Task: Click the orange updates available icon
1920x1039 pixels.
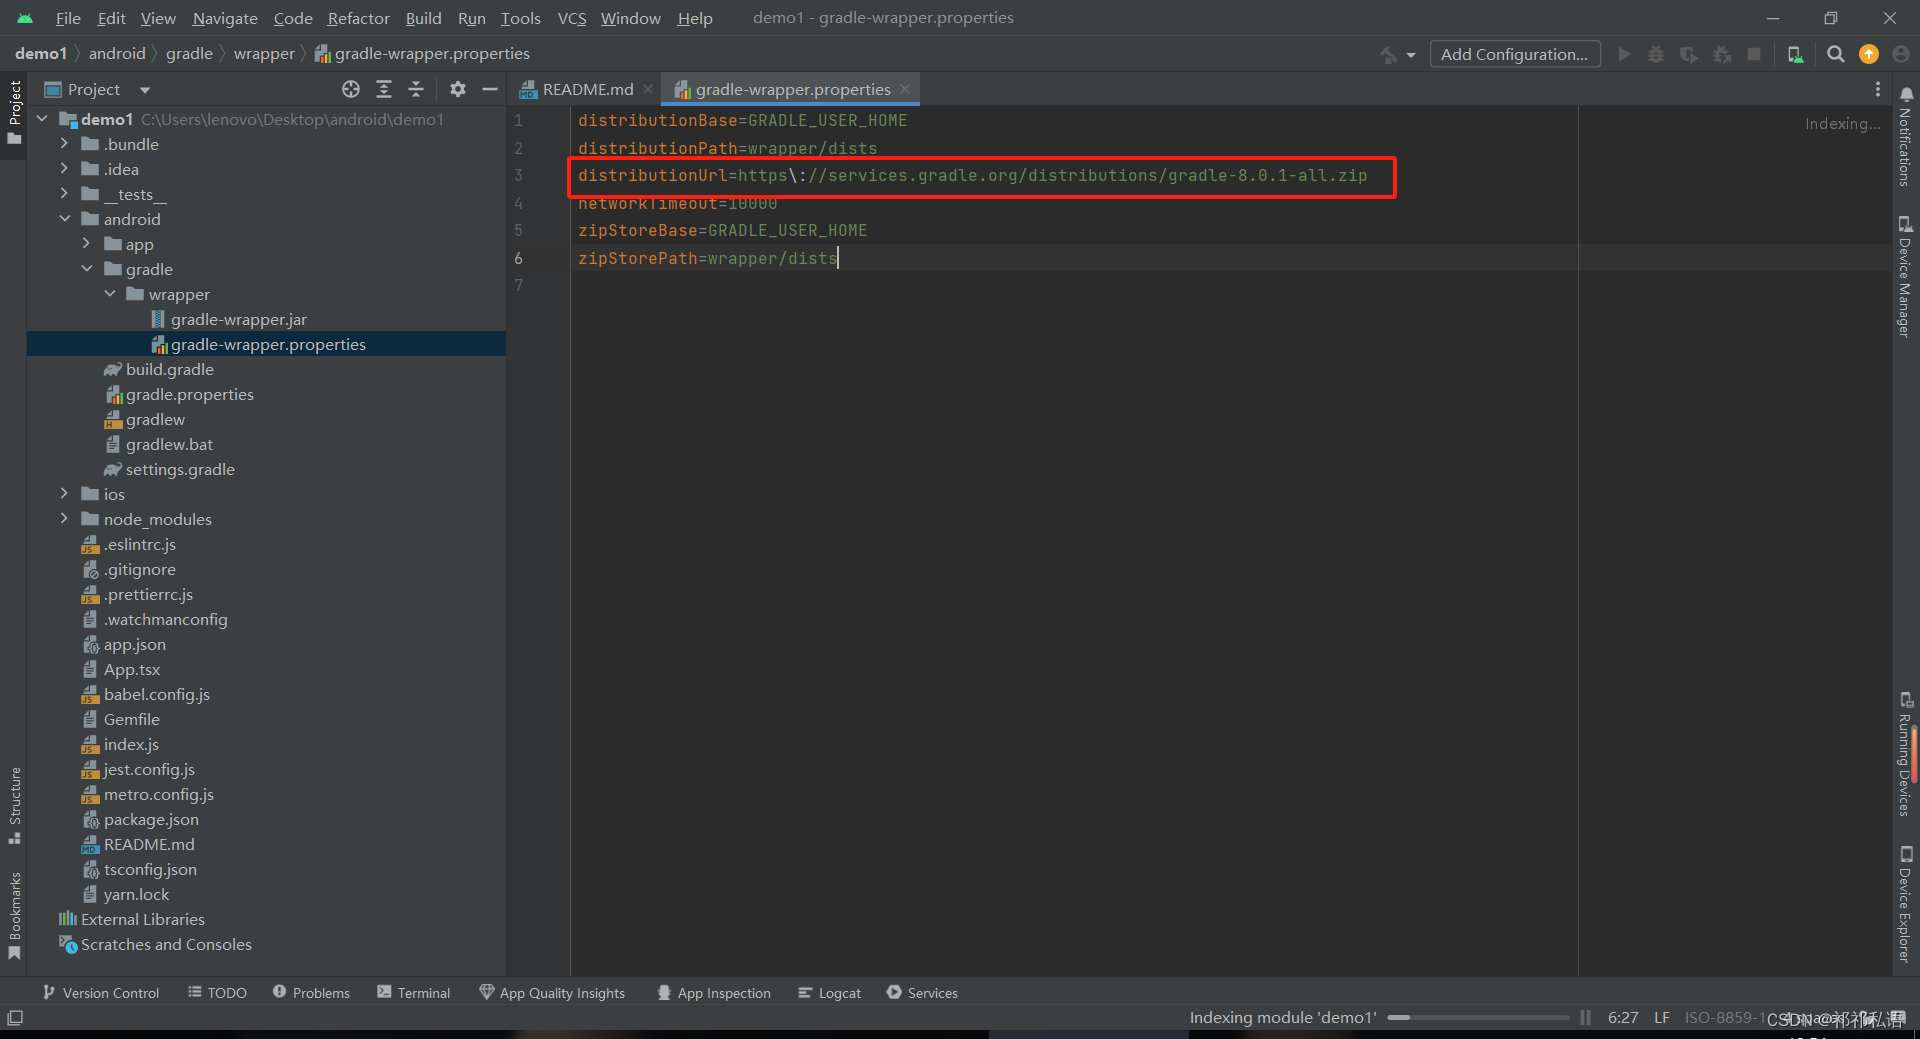Action: click(x=1869, y=54)
